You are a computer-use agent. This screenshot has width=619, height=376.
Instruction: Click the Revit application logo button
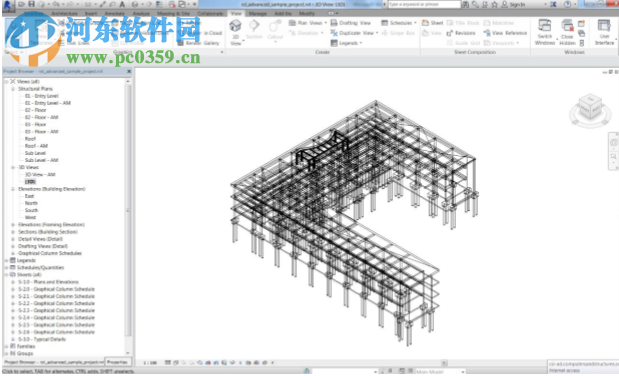(8, 5)
